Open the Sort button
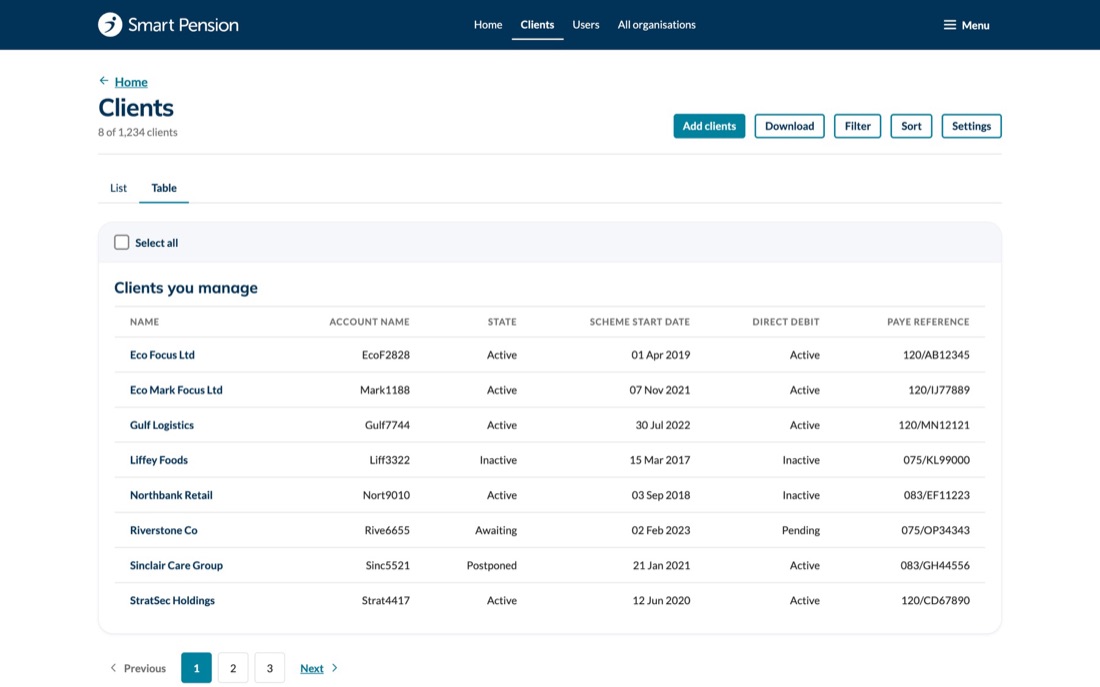This screenshot has width=1100, height=687. click(x=911, y=126)
